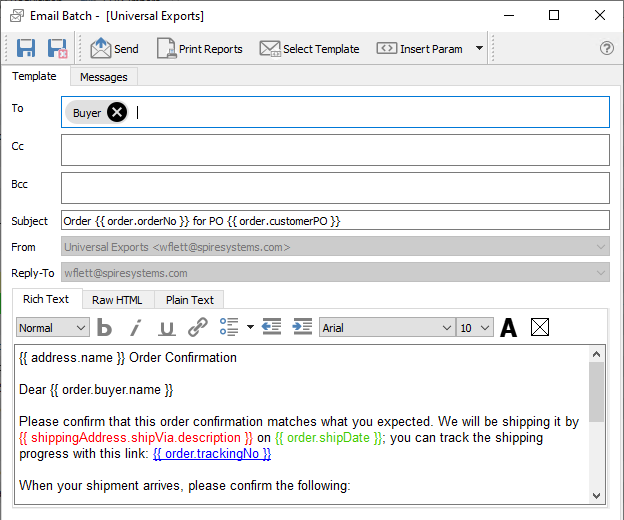This screenshot has height=520, width=624.
Task: Close the Email Batch window
Action: [600, 16]
